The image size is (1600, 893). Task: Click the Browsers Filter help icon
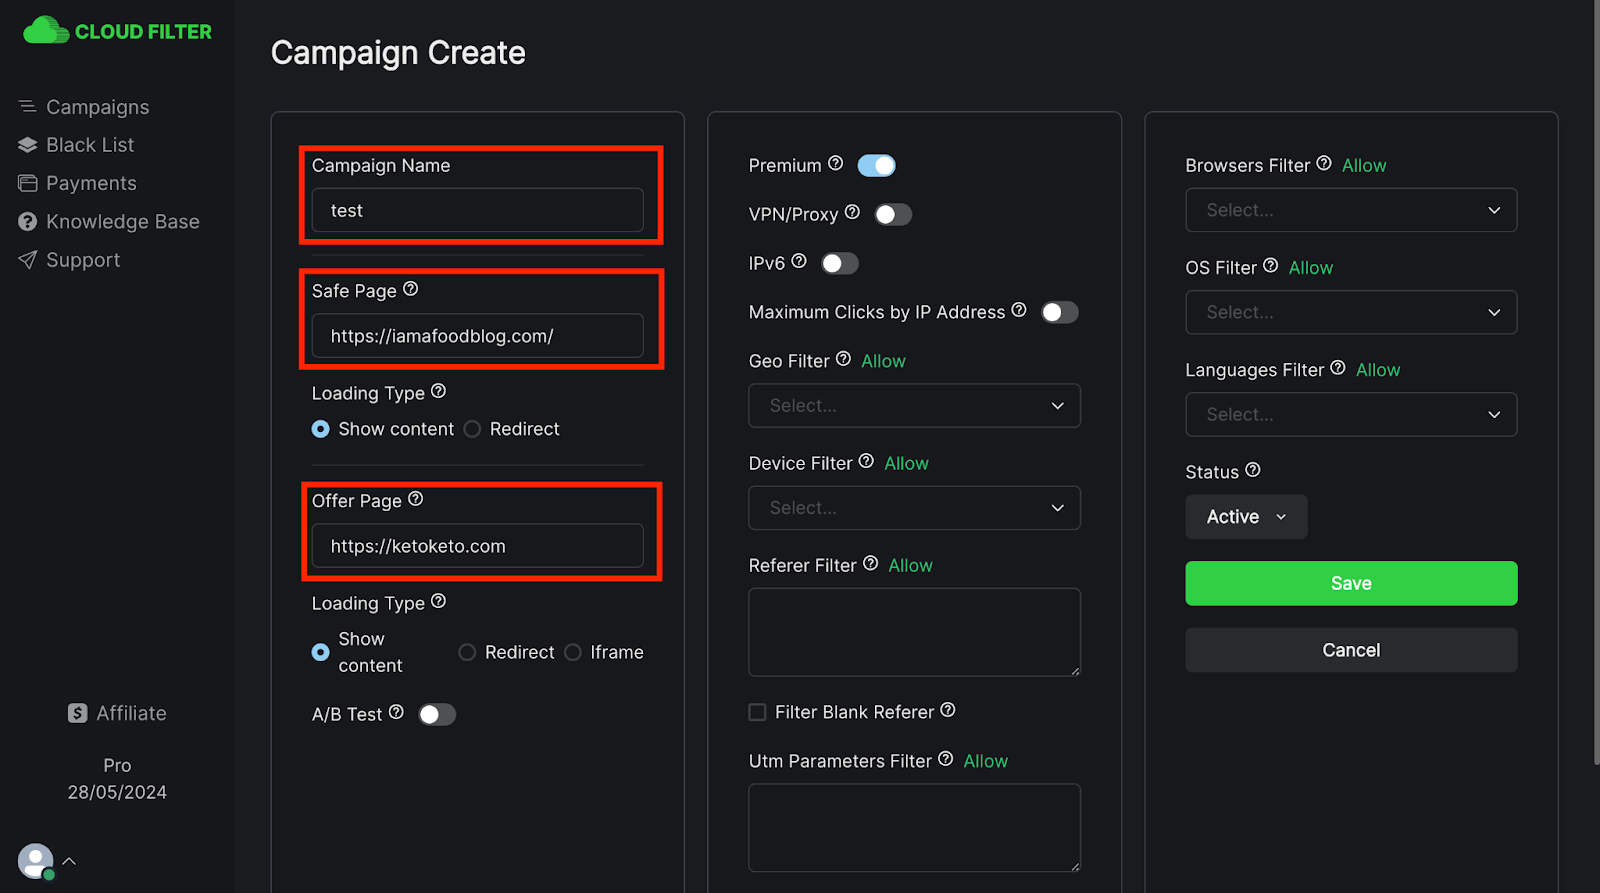pos(1323,163)
